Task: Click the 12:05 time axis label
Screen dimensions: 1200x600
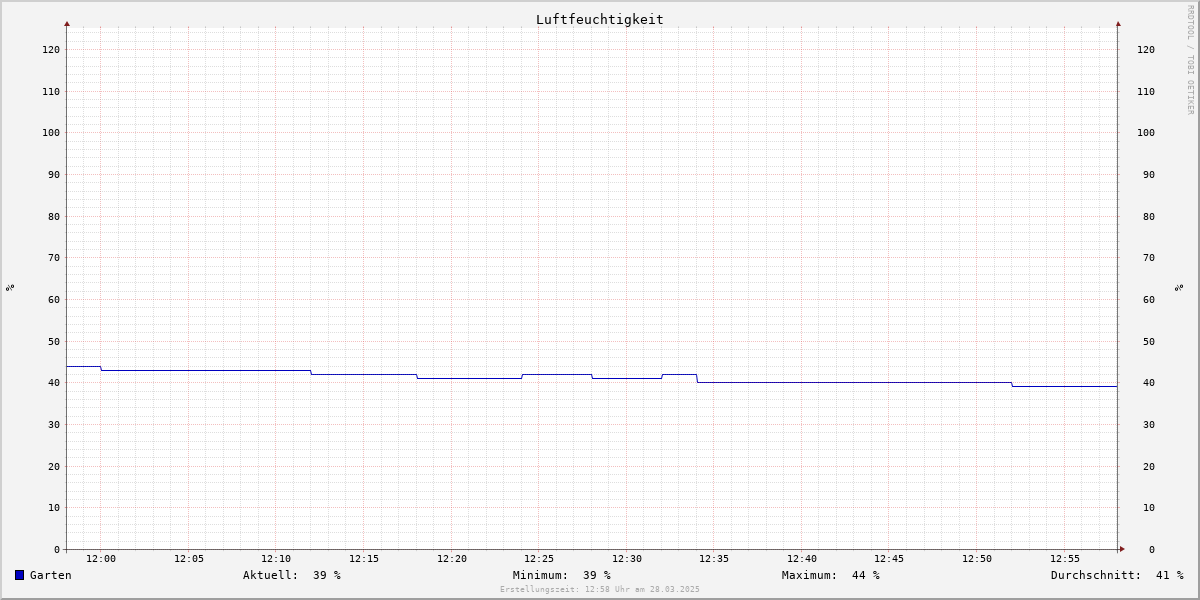Action: tap(189, 559)
